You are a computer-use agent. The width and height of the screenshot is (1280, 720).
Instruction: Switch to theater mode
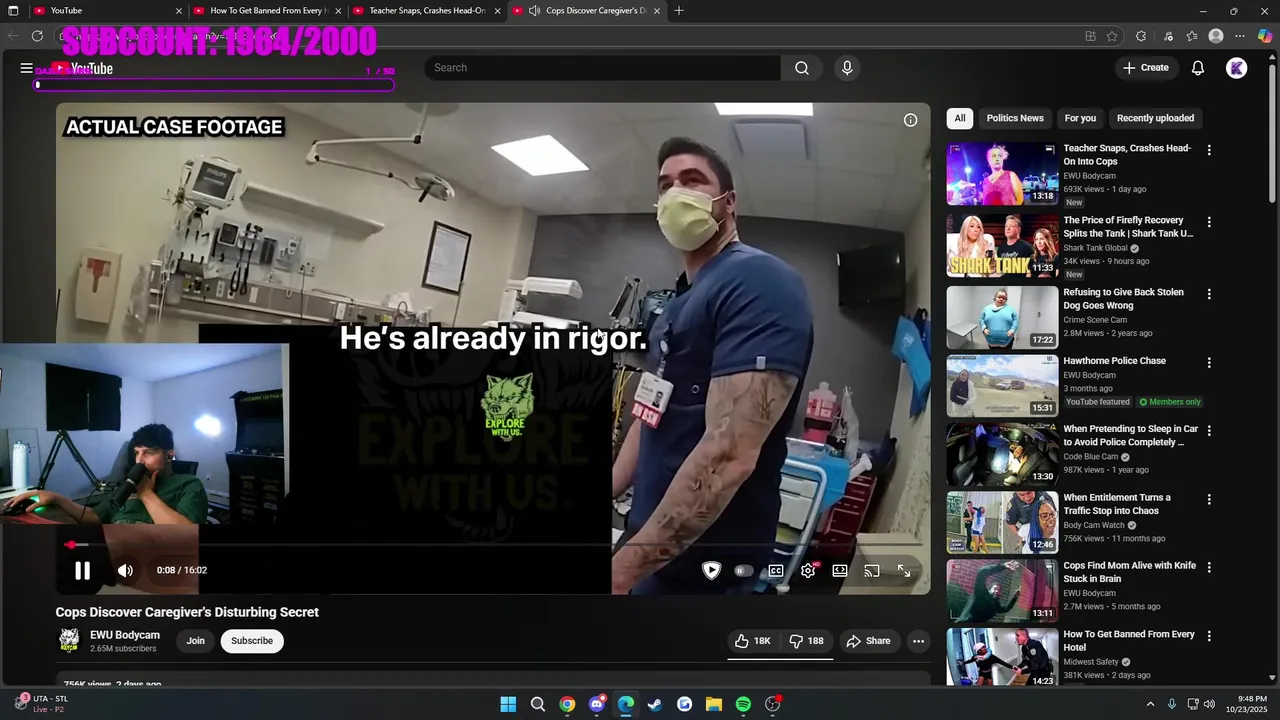[840, 571]
